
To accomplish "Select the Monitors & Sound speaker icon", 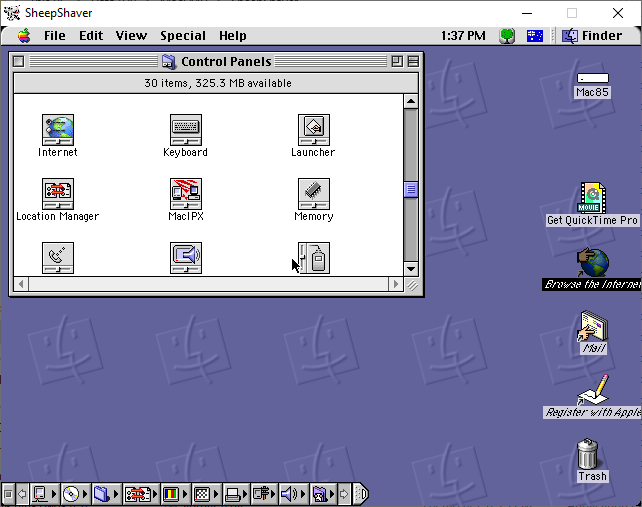I will tap(185, 258).
